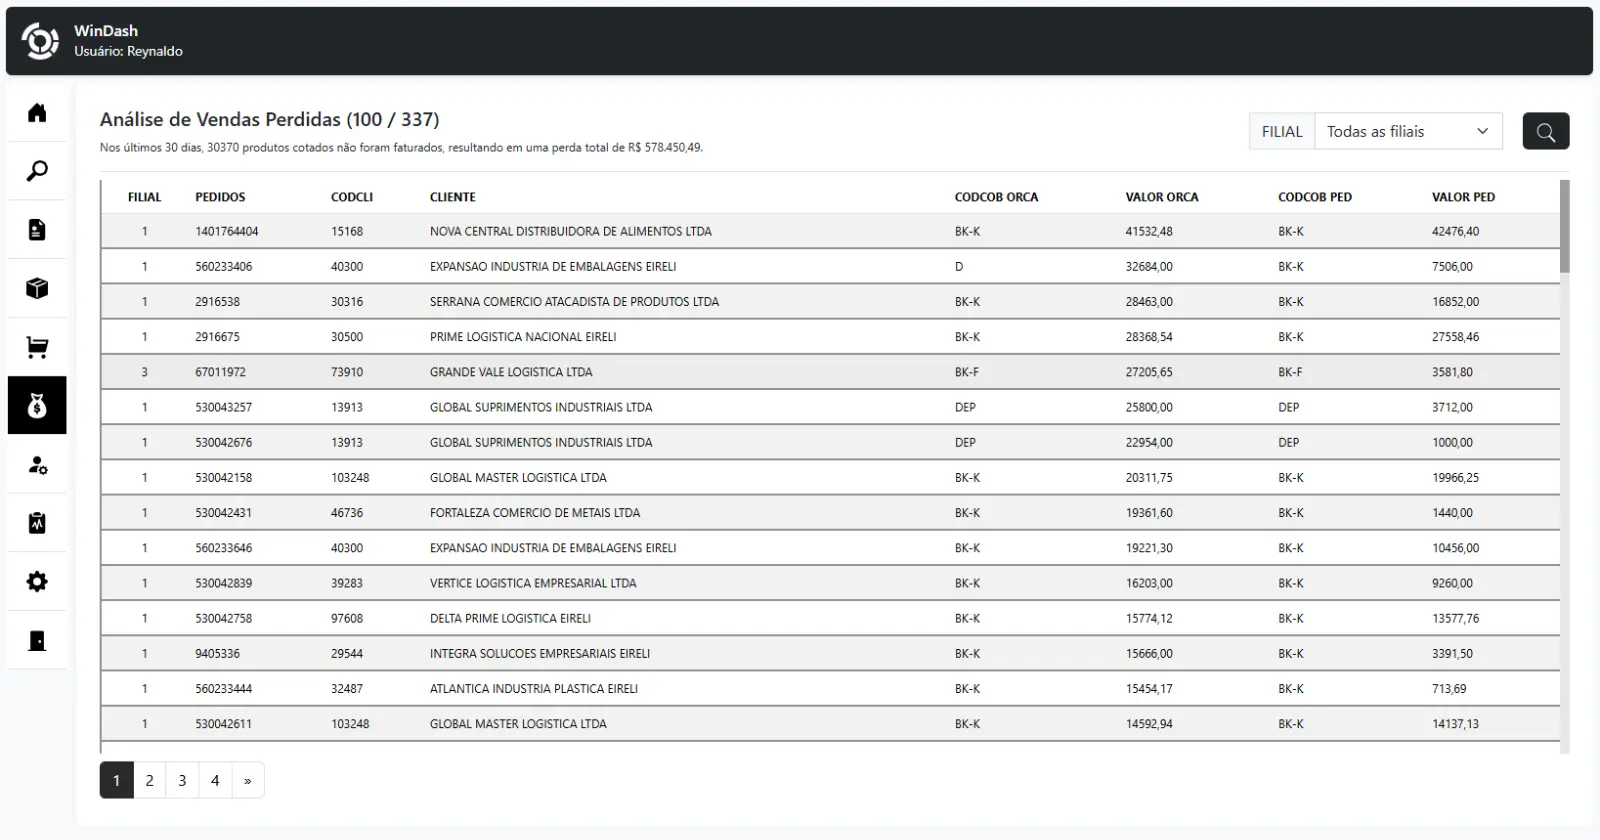Jump to page 4 in pagination
This screenshot has height=840, width=1600.
(215, 780)
